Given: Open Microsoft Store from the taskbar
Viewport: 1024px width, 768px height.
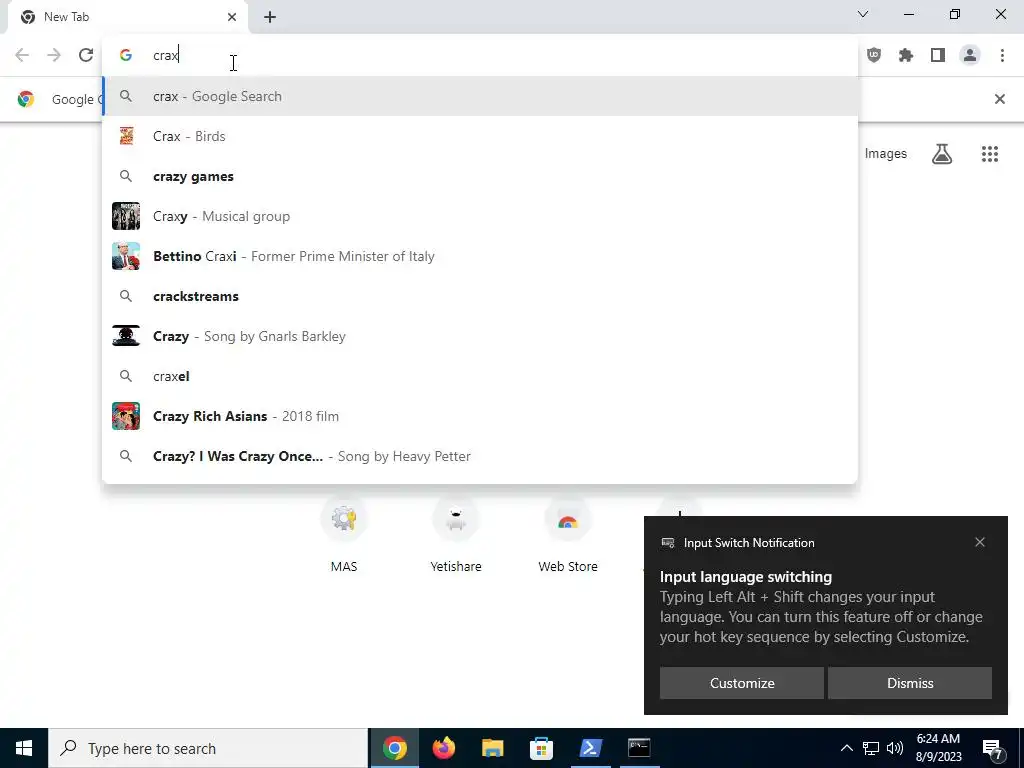Looking at the screenshot, I should 541,748.
